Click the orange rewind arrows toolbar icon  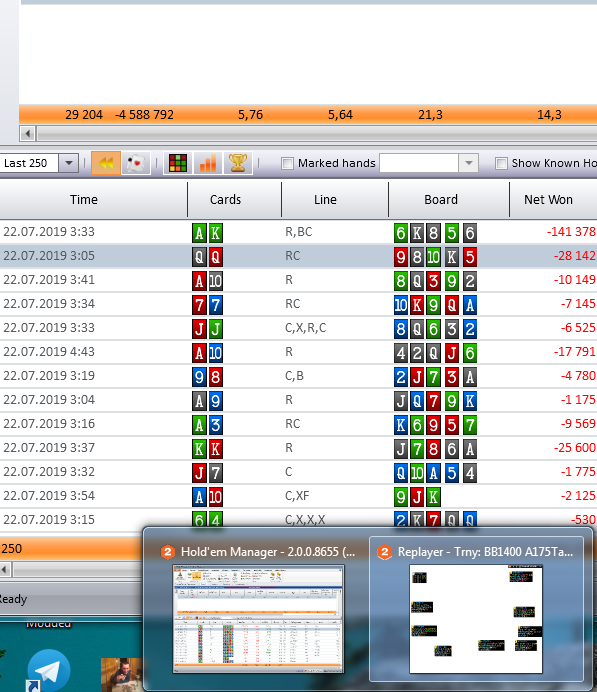(106, 163)
